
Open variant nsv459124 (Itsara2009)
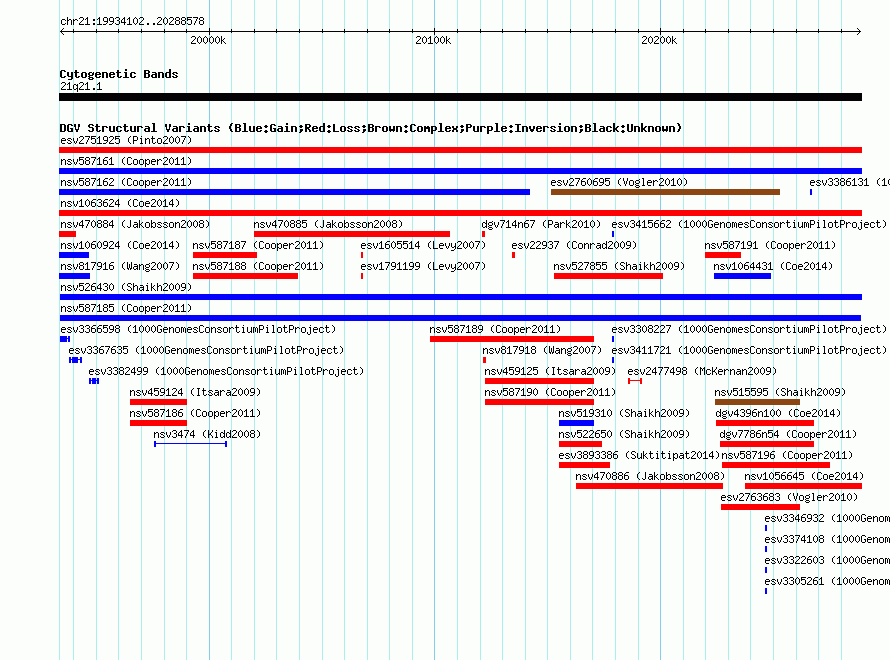[195, 392]
